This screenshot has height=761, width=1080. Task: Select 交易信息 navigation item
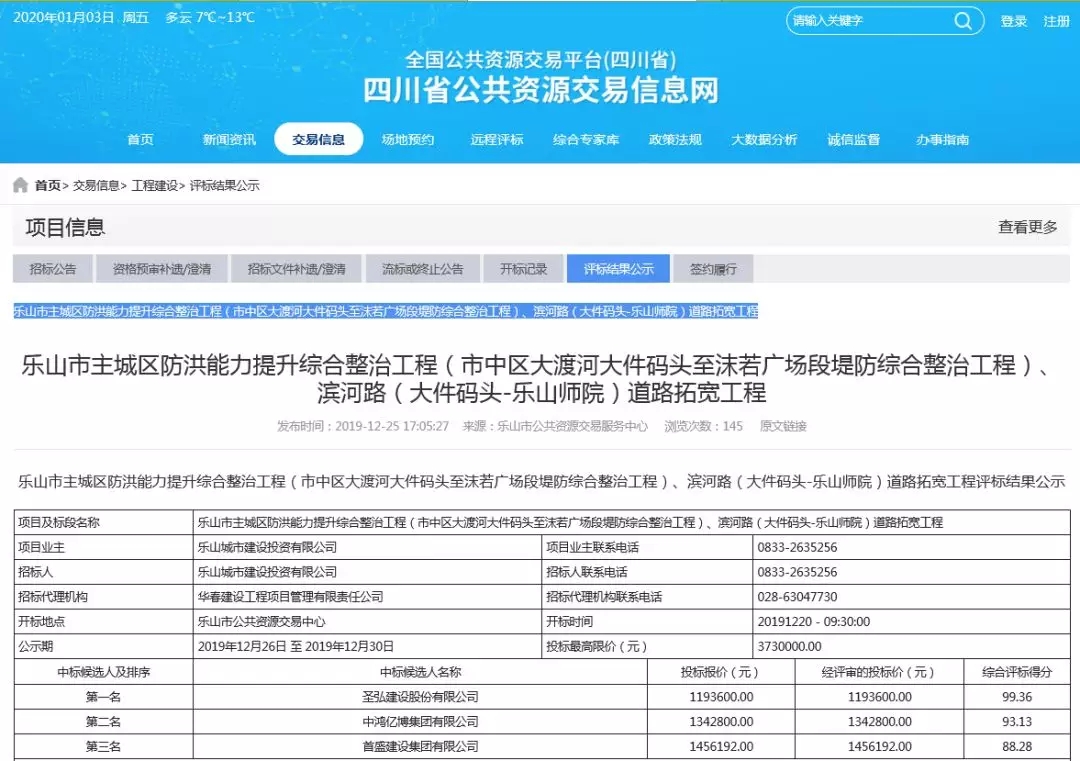[x=318, y=140]
